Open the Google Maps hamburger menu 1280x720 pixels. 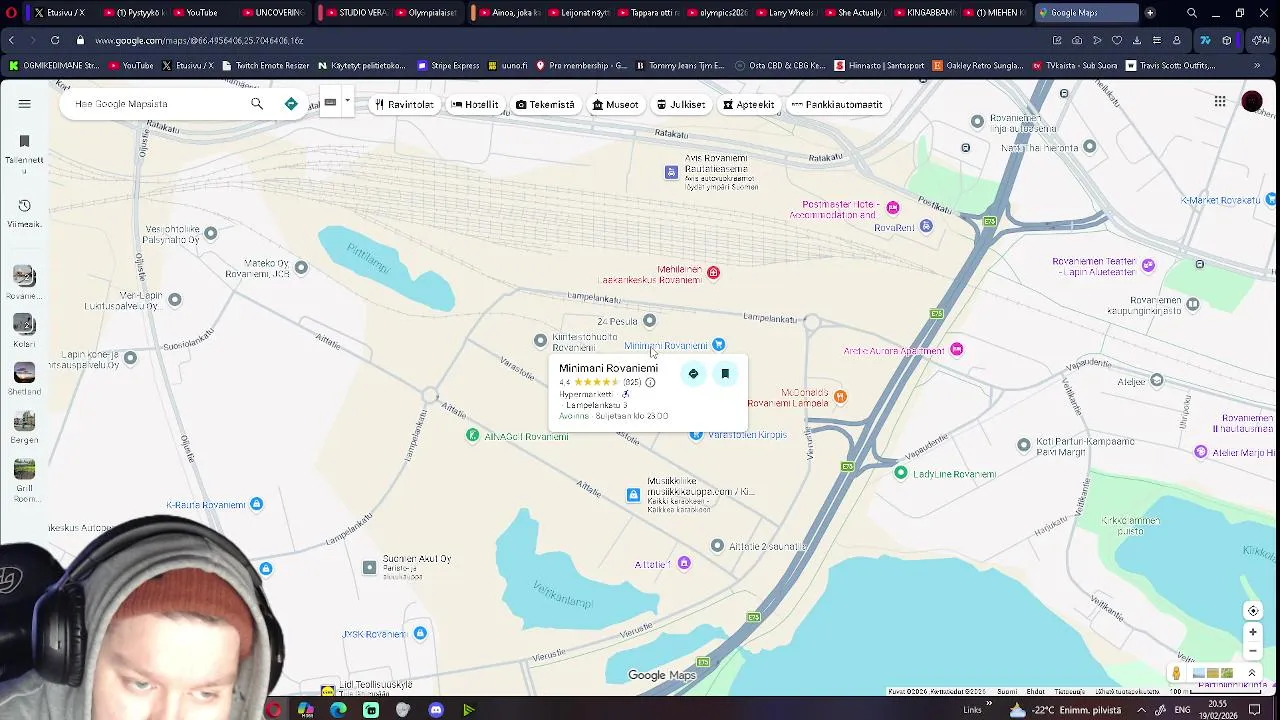(x=25, y=104)
